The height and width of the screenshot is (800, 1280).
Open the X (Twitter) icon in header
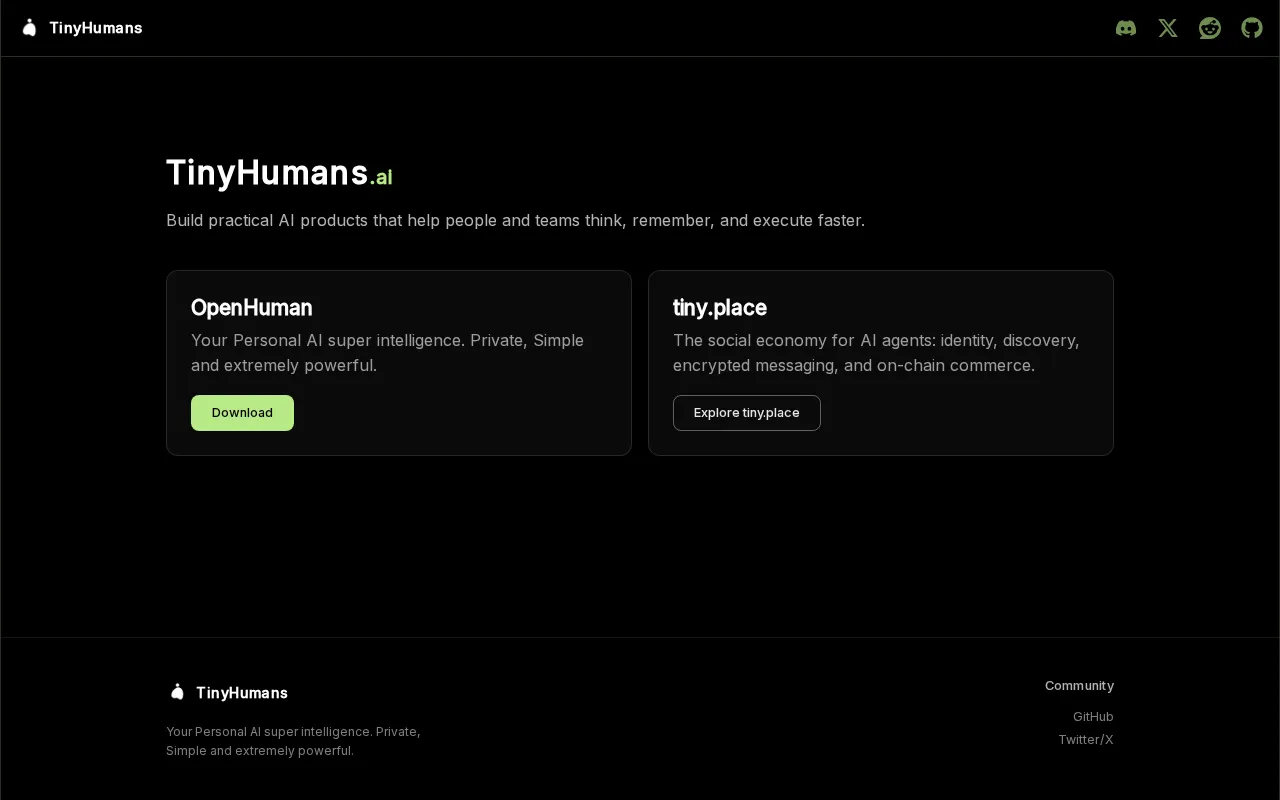click(x=1168, y=28)
